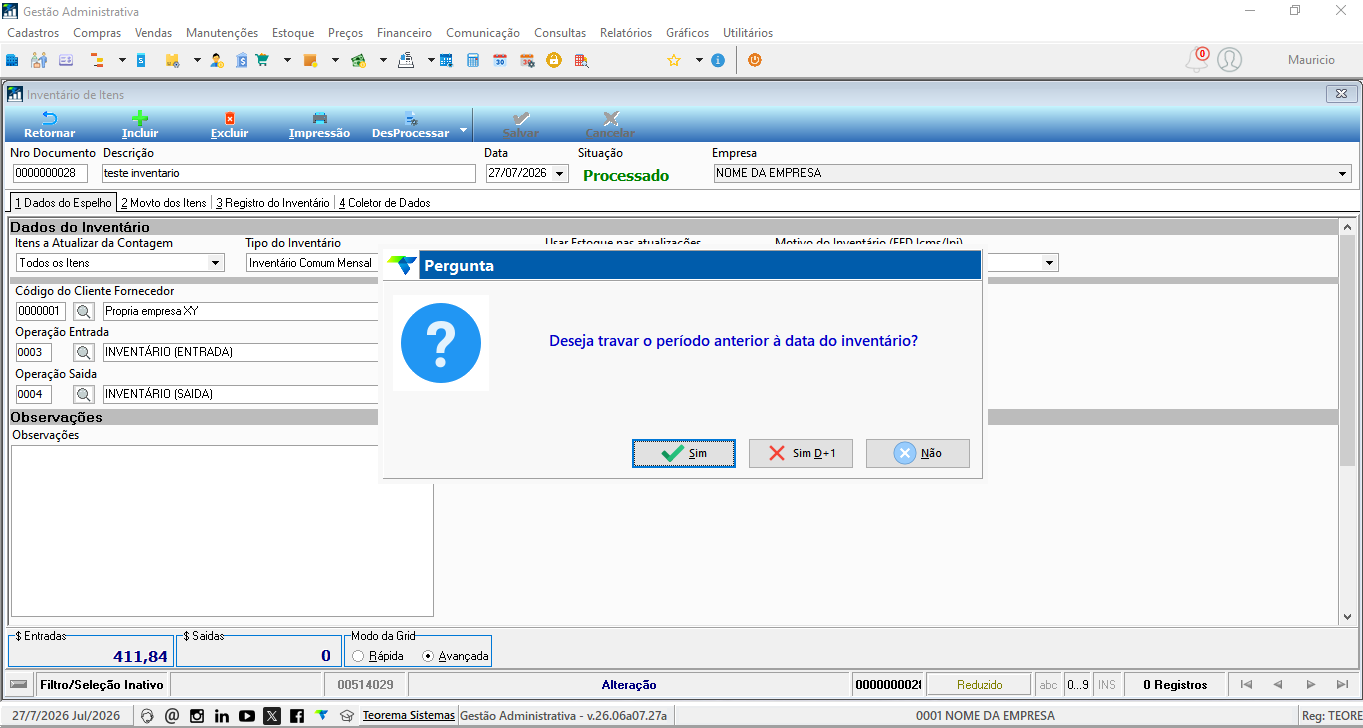The image size is (1363, 728).
Task: Expand the DesProcessar dropdown arrow
Action: point(463,130)
